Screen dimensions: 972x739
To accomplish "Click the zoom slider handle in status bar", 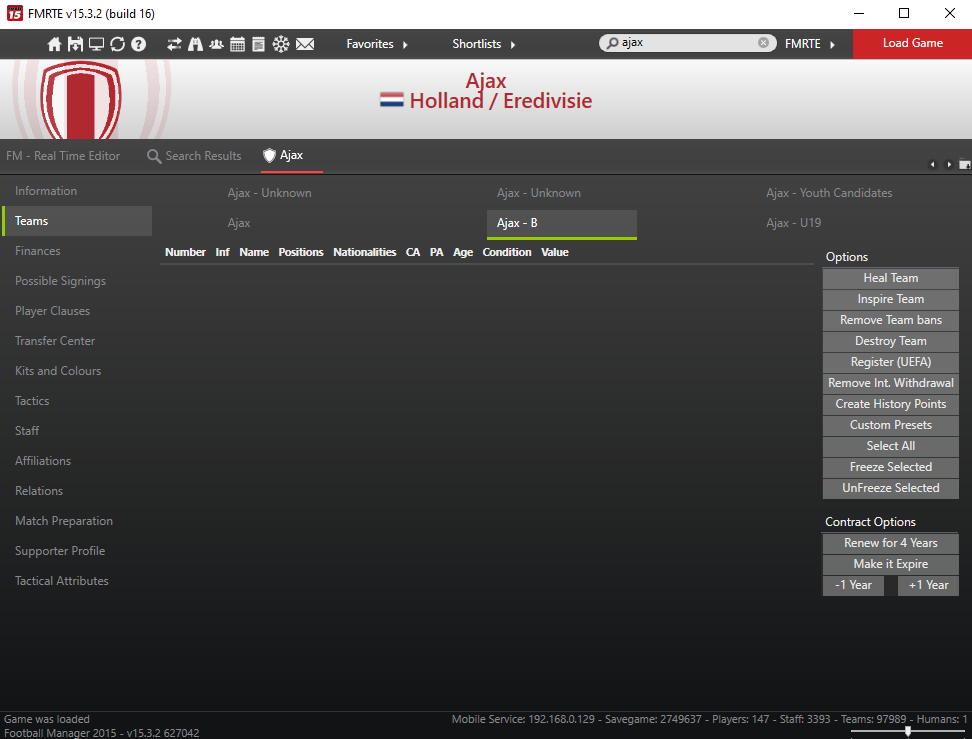I will 908,732.
